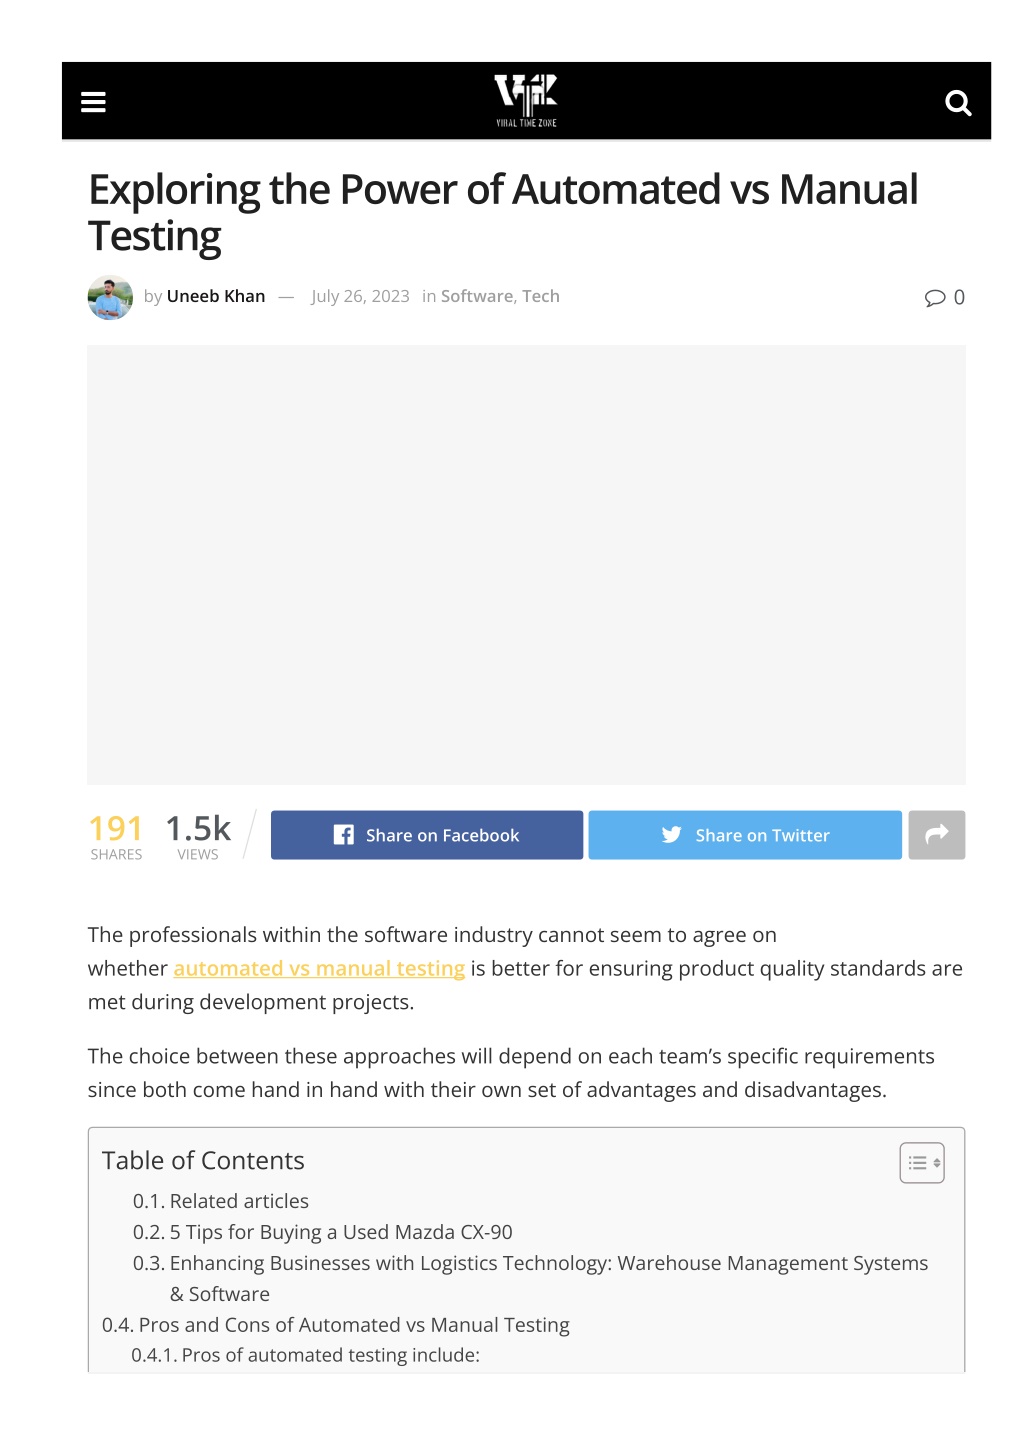Click the featured image placeholder area
The height and width of the screenshot is (1449, 1024).
pos(526,565)
